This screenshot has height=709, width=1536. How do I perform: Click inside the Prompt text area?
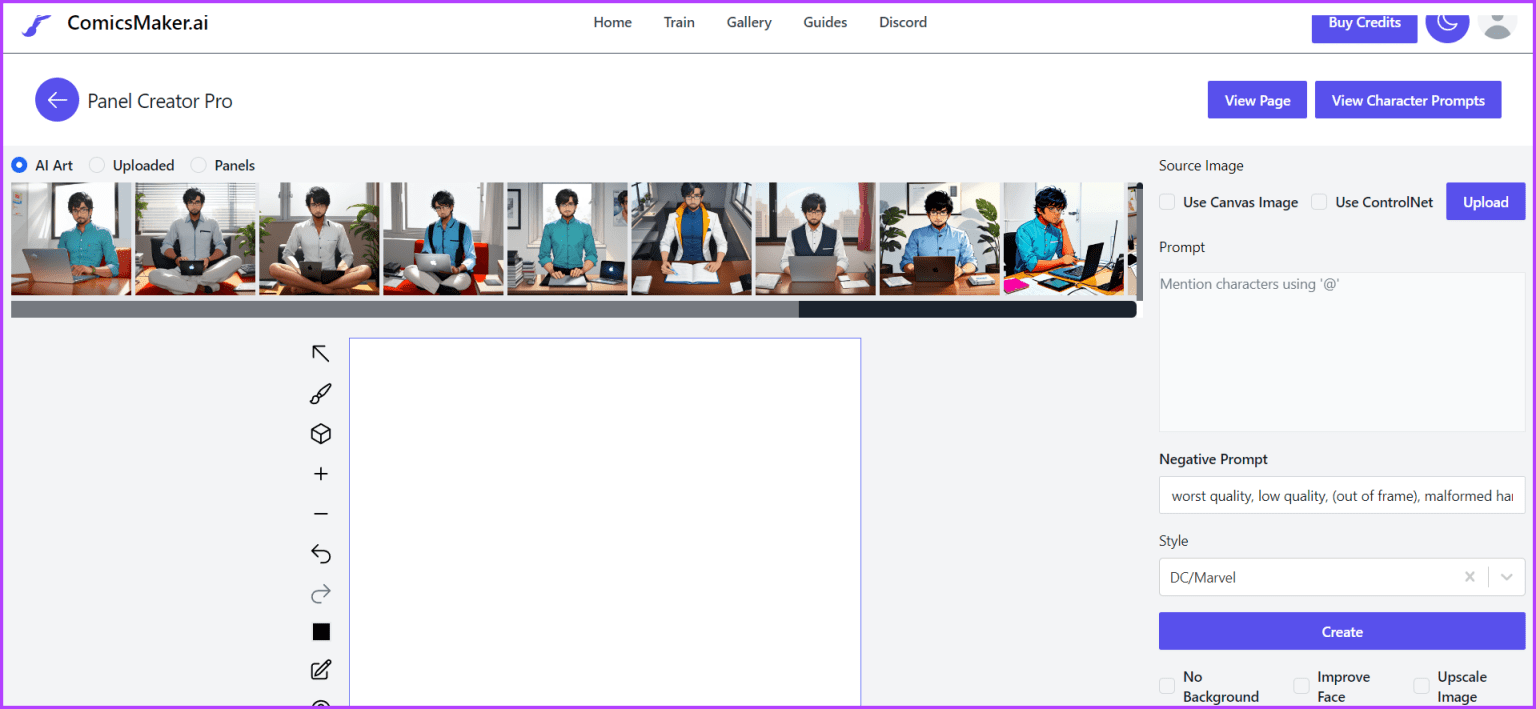point(1341,350)
